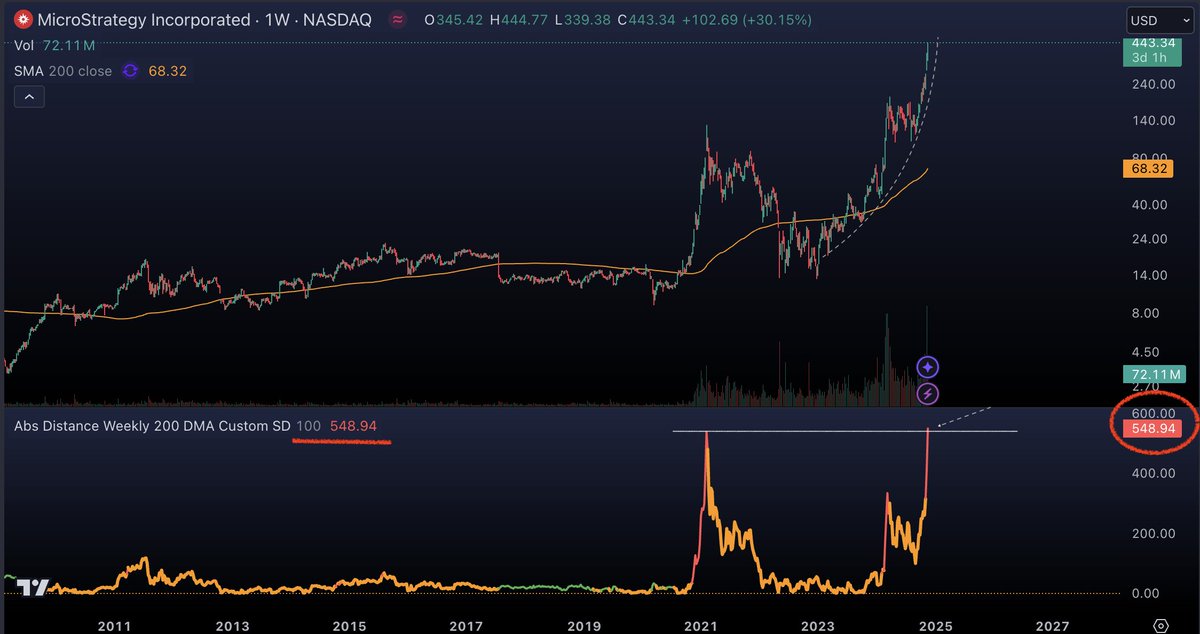This screenshot has height=634, width=1200.
Task: Click the 200.00 indicator axis label
Action: pos(1153,533)
